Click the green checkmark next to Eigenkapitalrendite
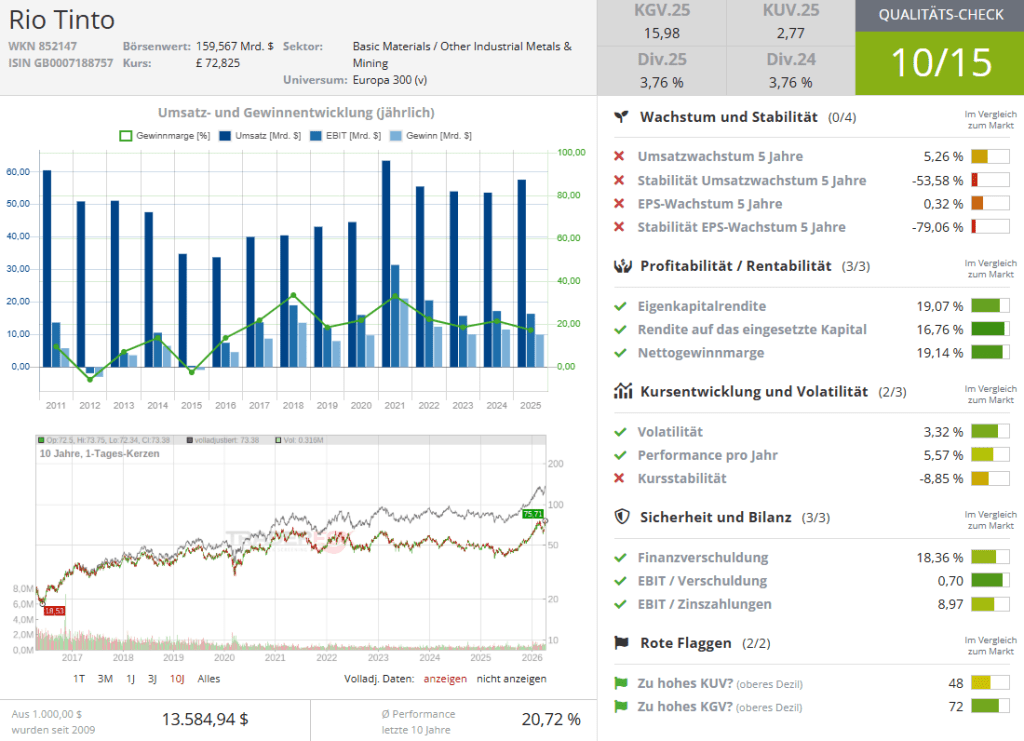The image size is (1024, 741). [x=619, y=306]
